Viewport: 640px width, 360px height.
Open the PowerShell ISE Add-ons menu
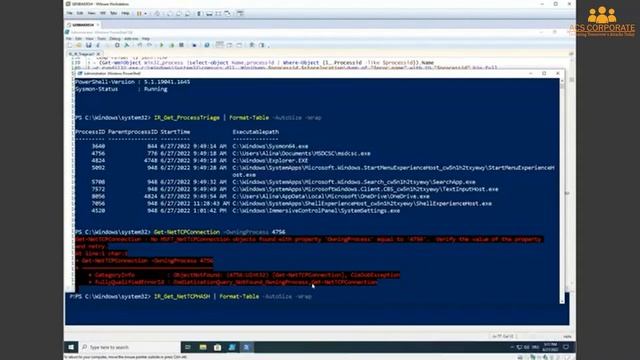pos(131,39)
